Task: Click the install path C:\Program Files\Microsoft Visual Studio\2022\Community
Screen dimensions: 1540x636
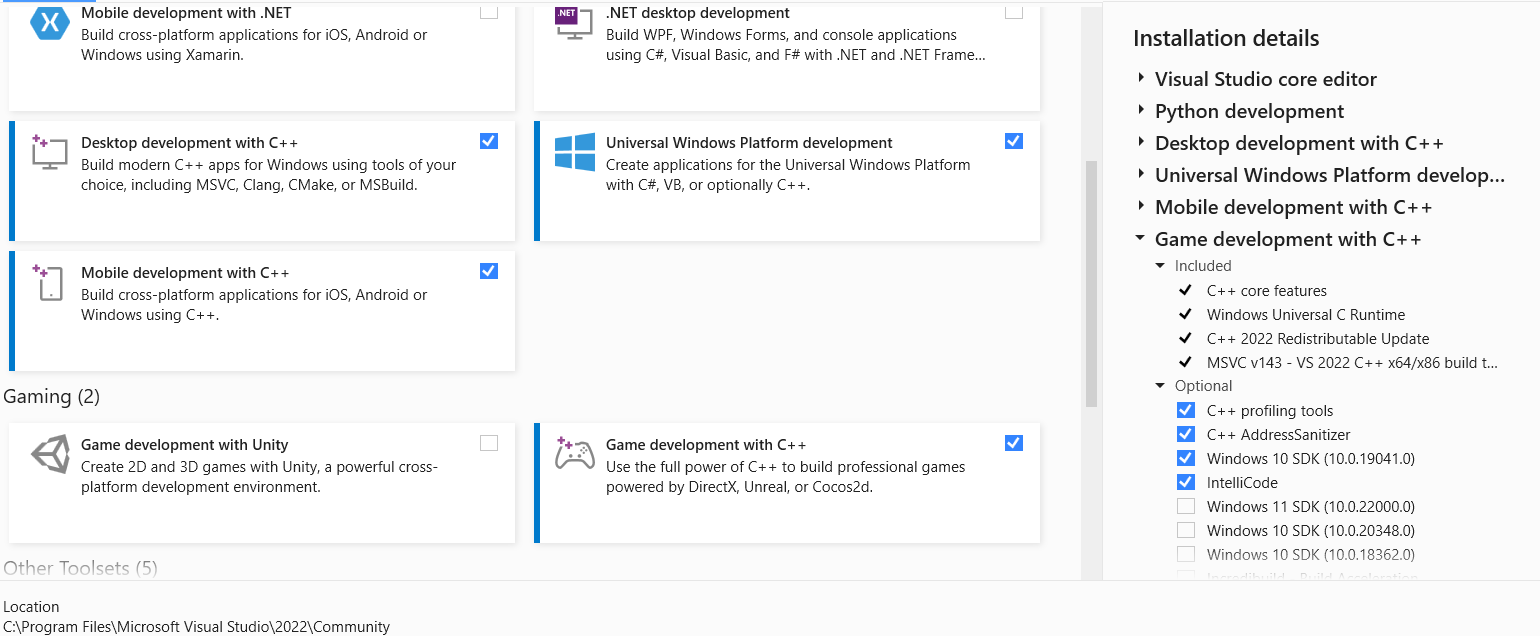Action: pyautogui.click(x=196, y=627)
